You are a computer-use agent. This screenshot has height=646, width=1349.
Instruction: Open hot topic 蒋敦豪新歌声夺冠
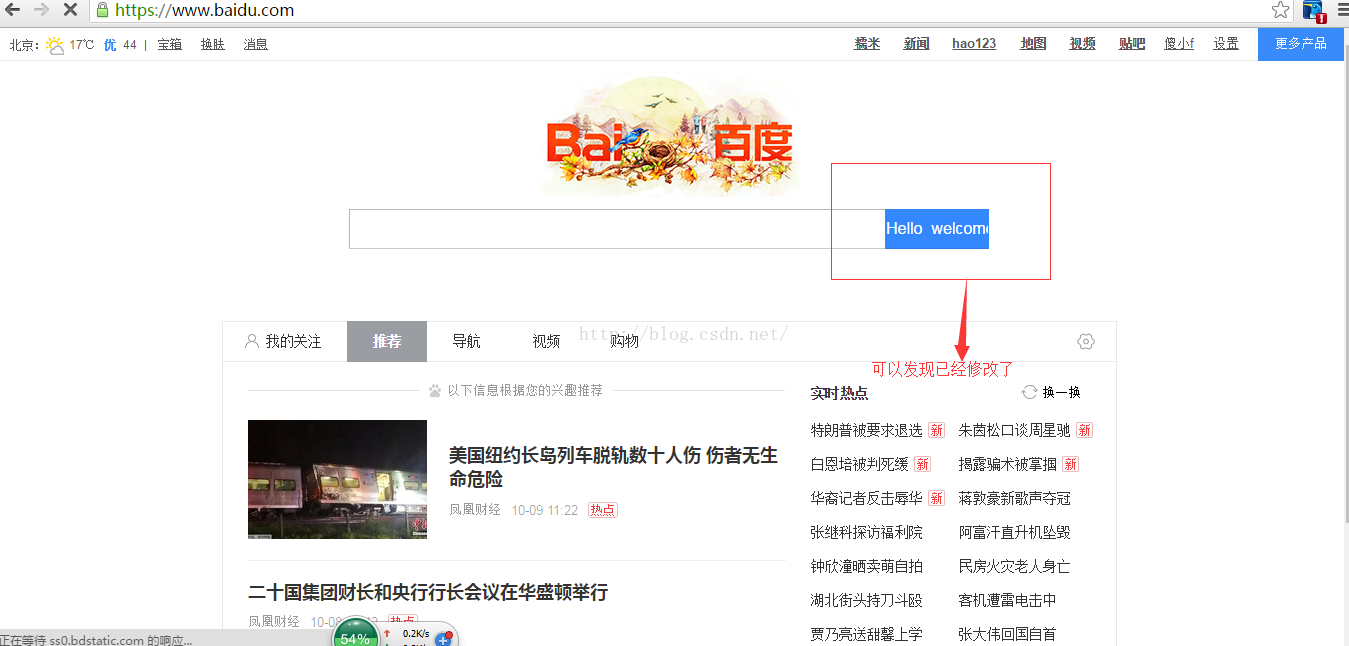1014,498
